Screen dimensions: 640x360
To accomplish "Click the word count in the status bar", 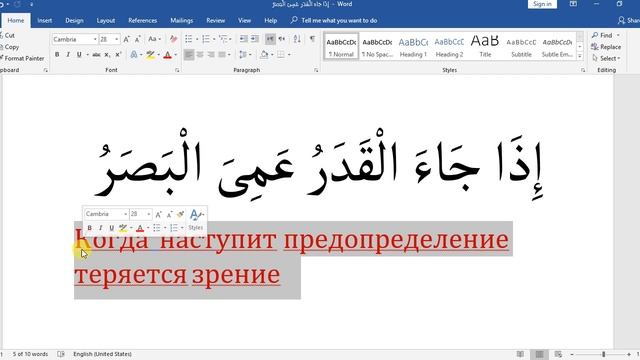I will click(x=30, y=354).
